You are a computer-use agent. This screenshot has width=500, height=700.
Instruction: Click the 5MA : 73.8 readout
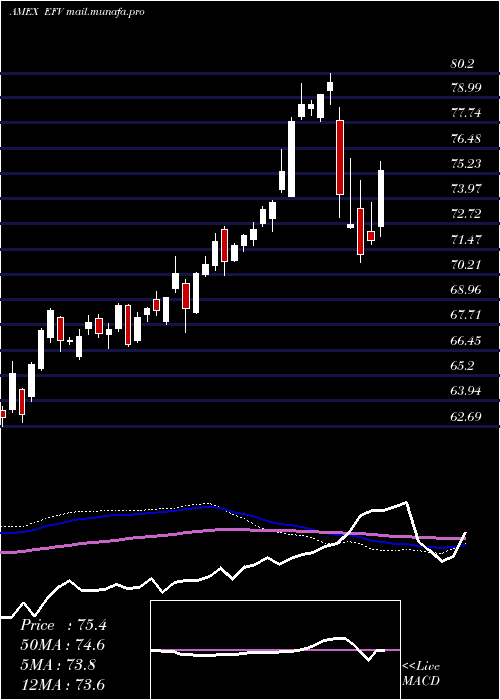point(58,665)
